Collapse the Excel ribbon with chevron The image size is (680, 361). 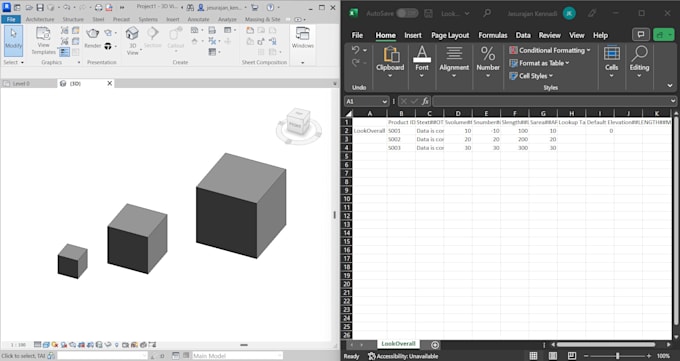click(670, 86)
